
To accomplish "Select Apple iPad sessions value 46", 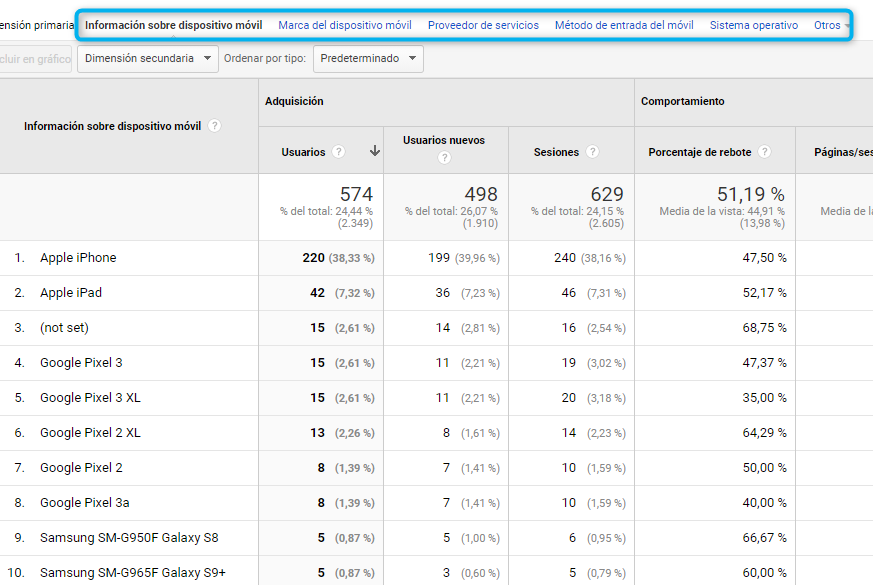I will tap(568, 293).
